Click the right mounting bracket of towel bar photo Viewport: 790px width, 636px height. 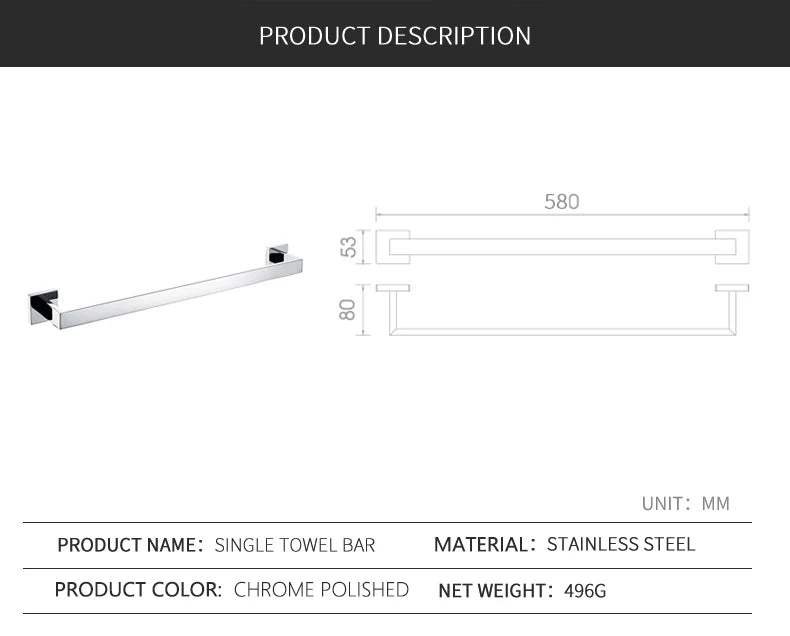[277, 255]
